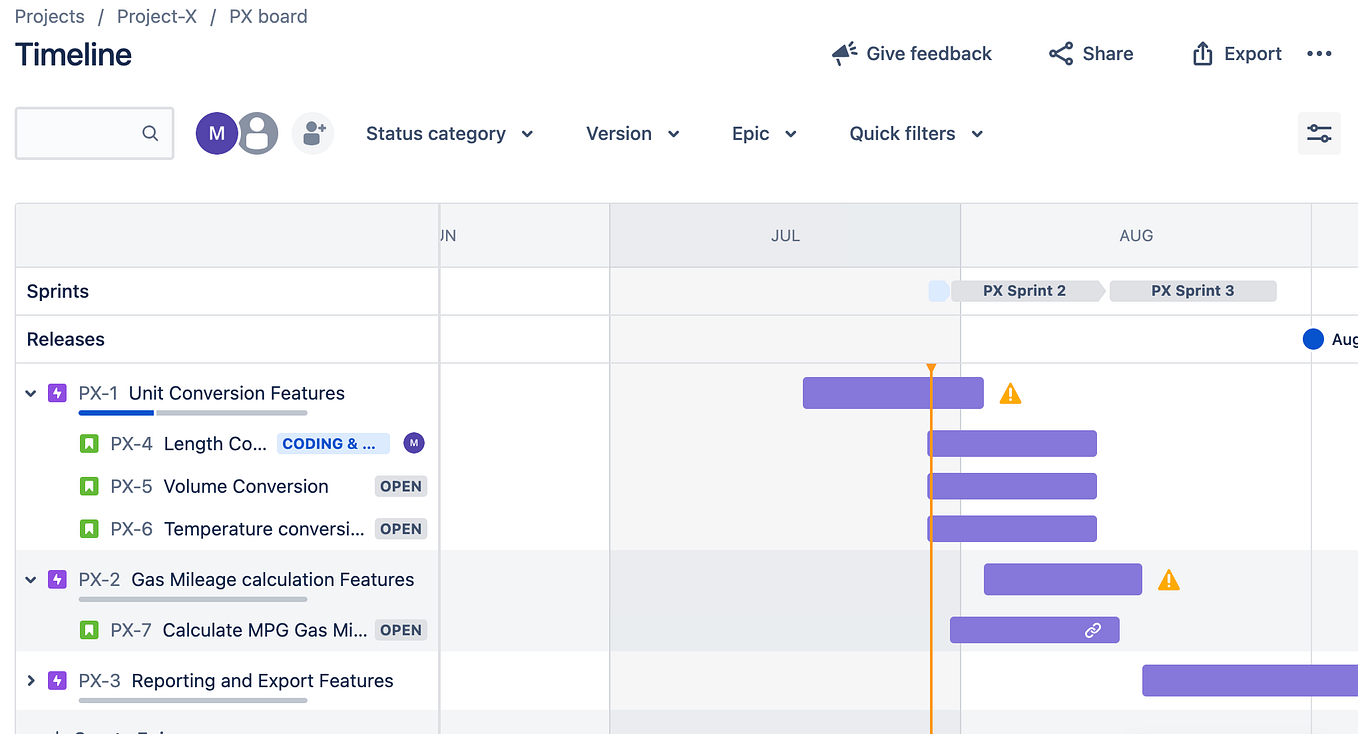
Task: Open the three-dots more actions menu
Action: [1319, 54]
